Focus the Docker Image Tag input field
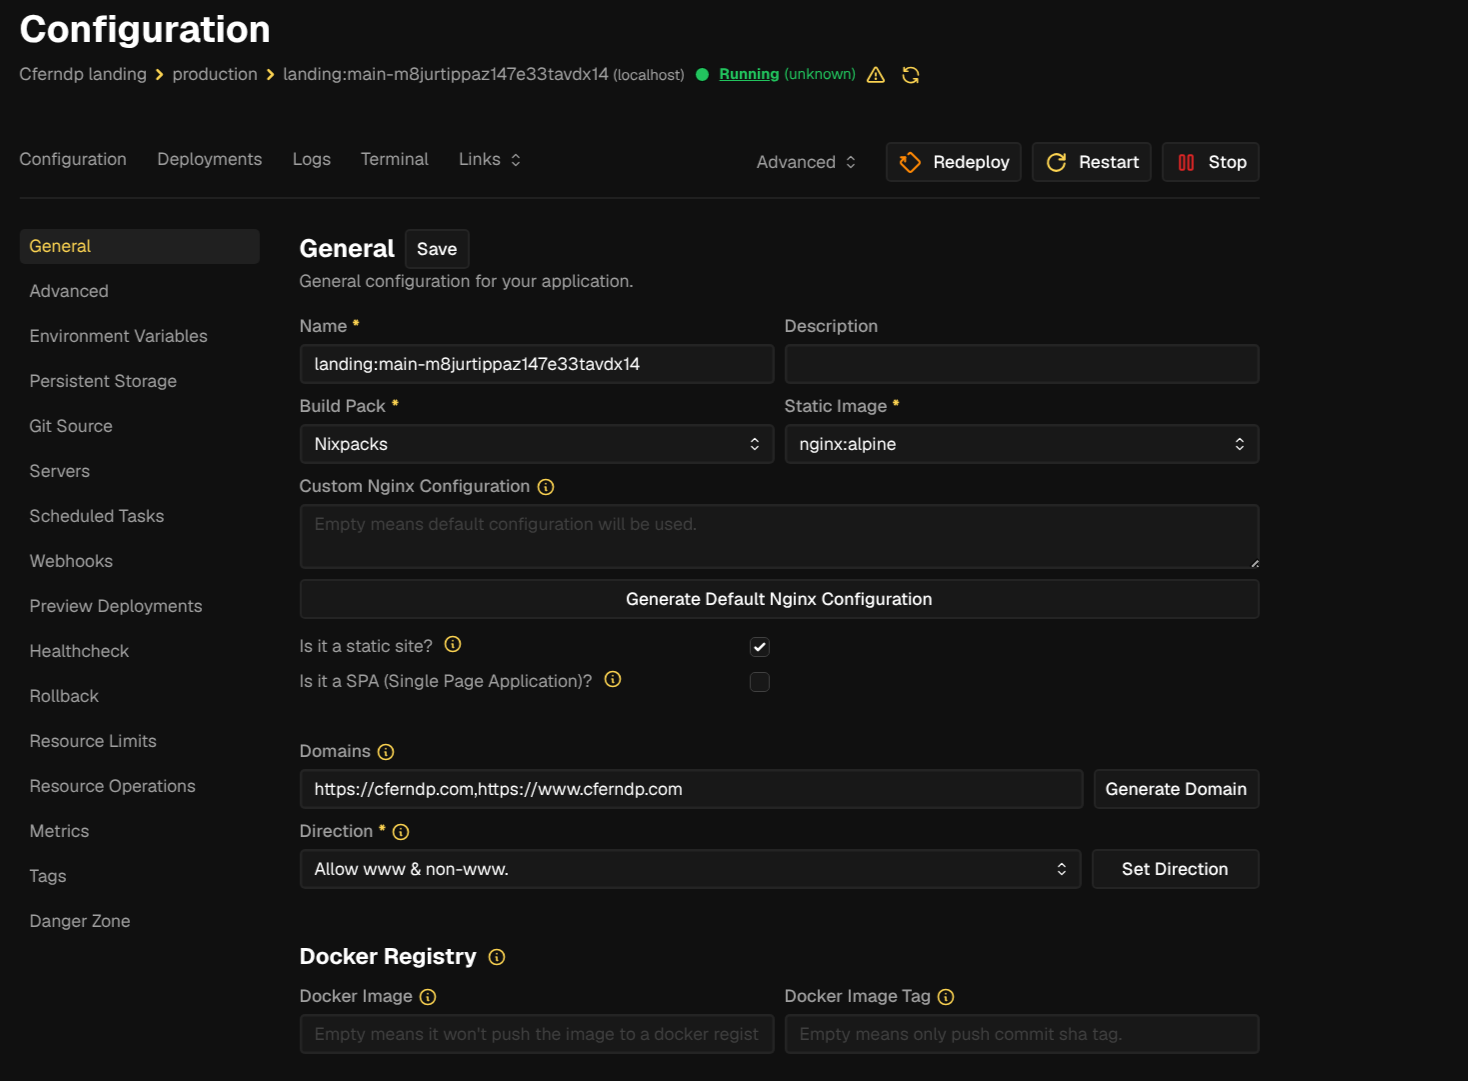Screen dimensions: 1468x1081 click(x=1022, y=1034)
